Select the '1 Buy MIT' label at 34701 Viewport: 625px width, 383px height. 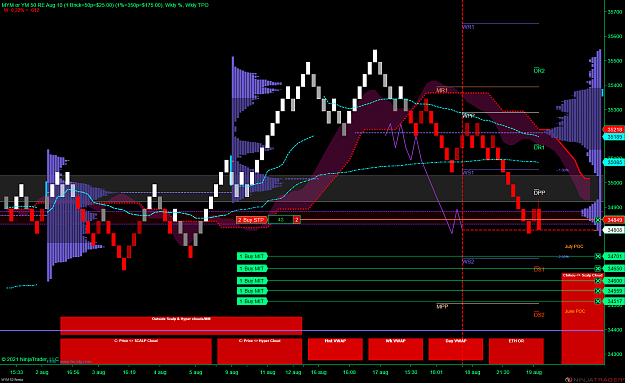[x=252, y=256]
